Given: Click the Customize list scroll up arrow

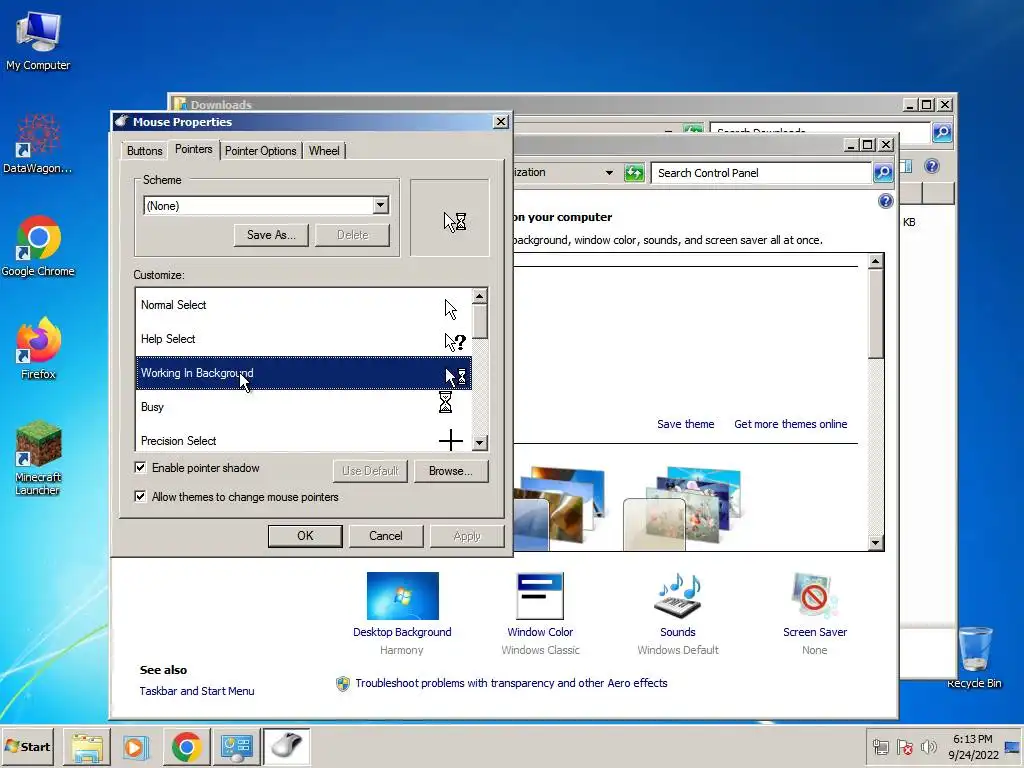Looking at the screenshot, I should pyautogui.click(x=480, y=296).
